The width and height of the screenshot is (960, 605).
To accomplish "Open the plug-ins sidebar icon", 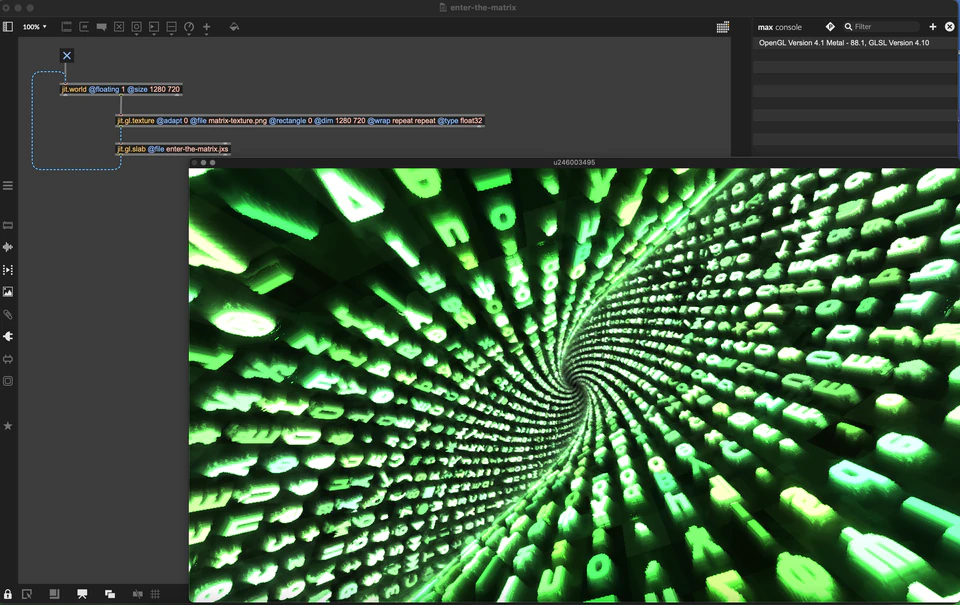I will (8, 336).
